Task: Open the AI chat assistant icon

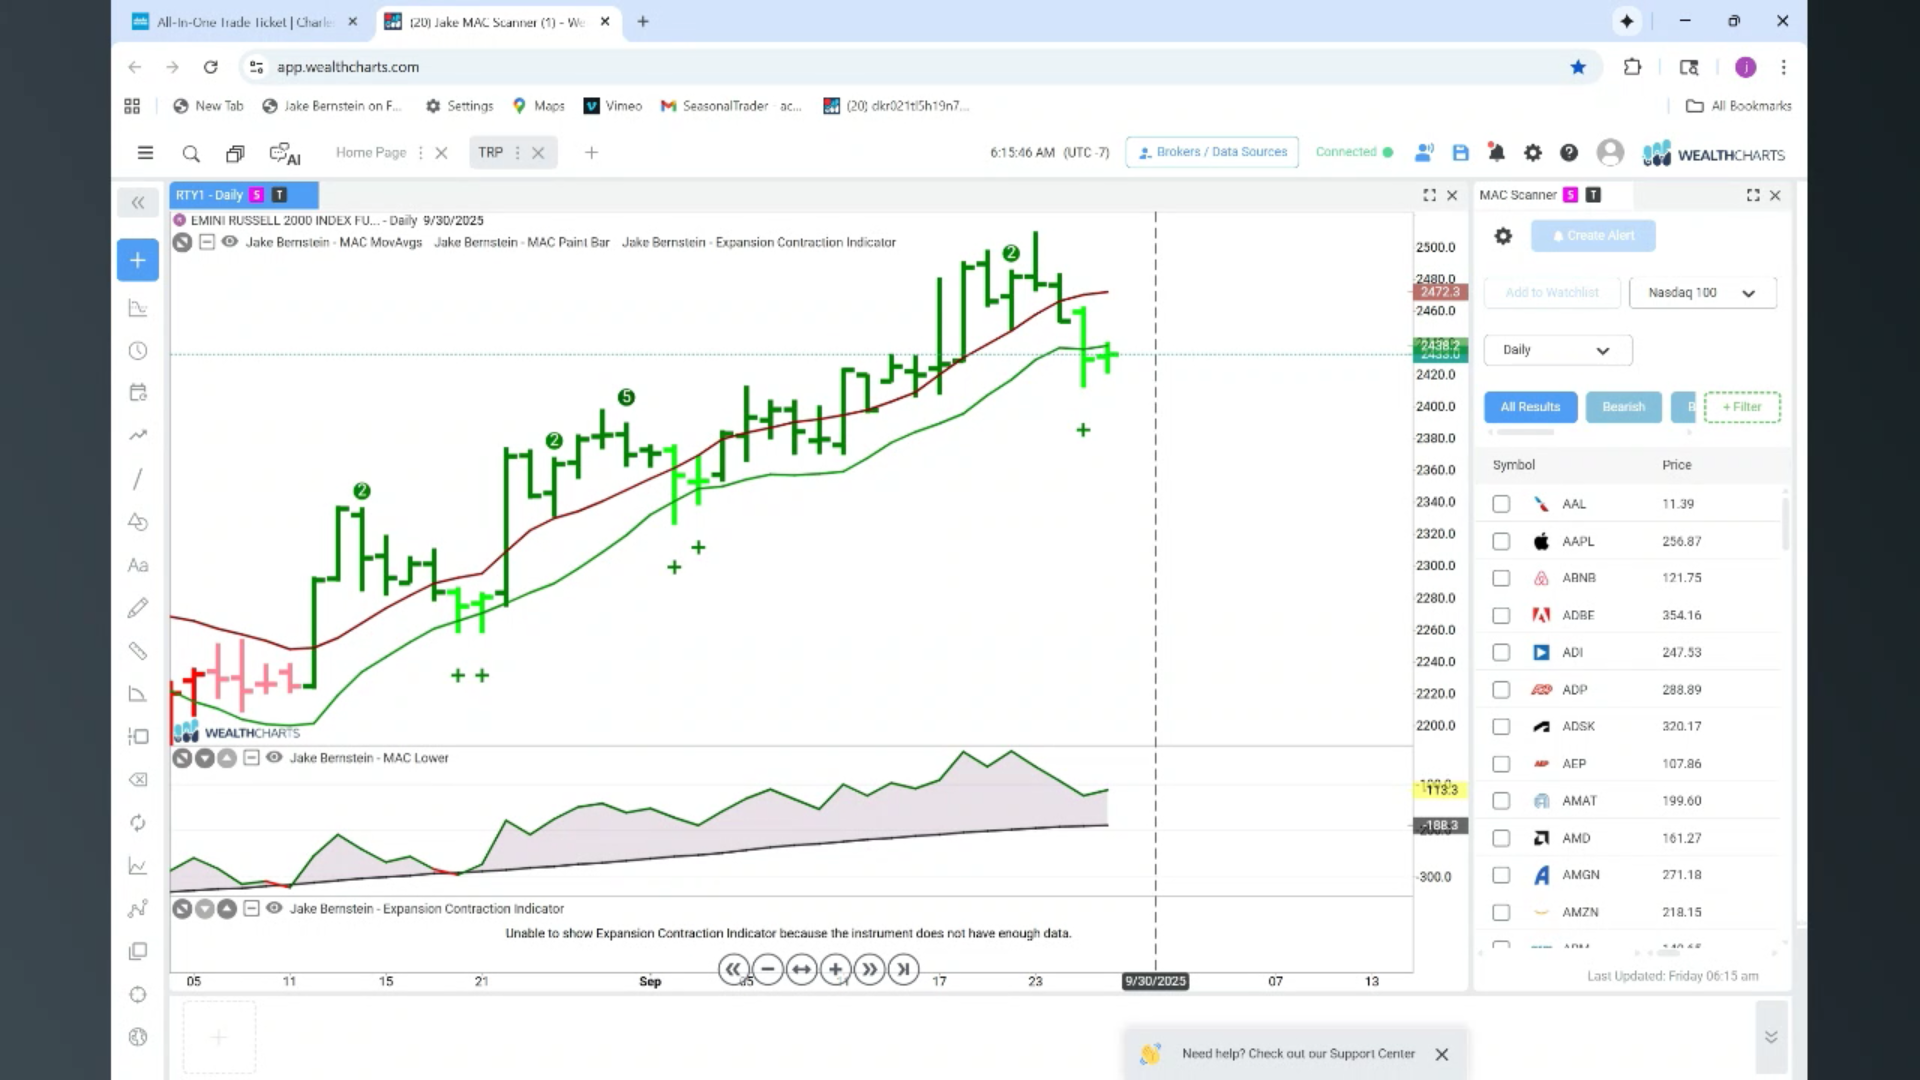Action: (x=285, y=154)
